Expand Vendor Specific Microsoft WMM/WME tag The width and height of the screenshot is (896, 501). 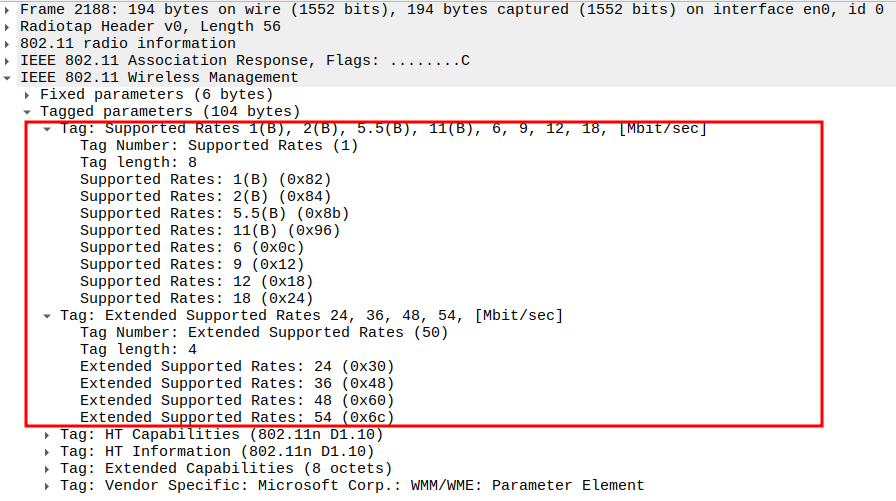point(48,486)
